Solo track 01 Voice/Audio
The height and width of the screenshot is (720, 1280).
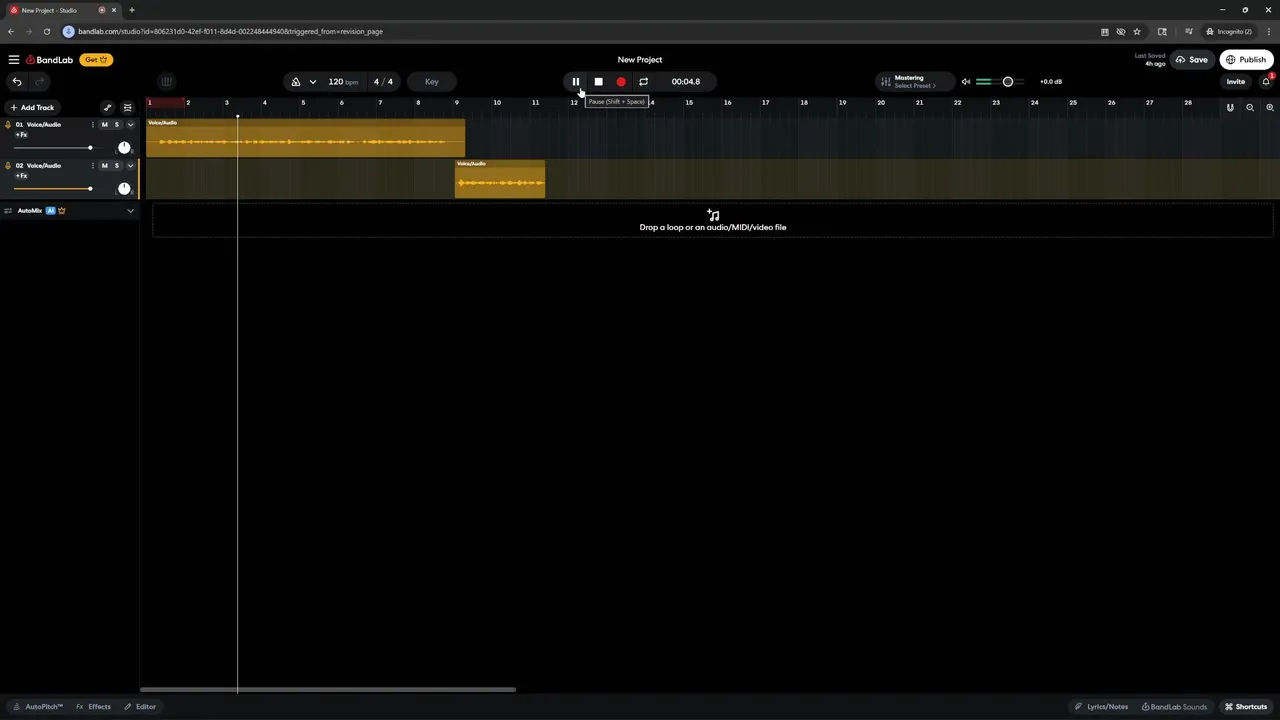click(x=116, y=125)
